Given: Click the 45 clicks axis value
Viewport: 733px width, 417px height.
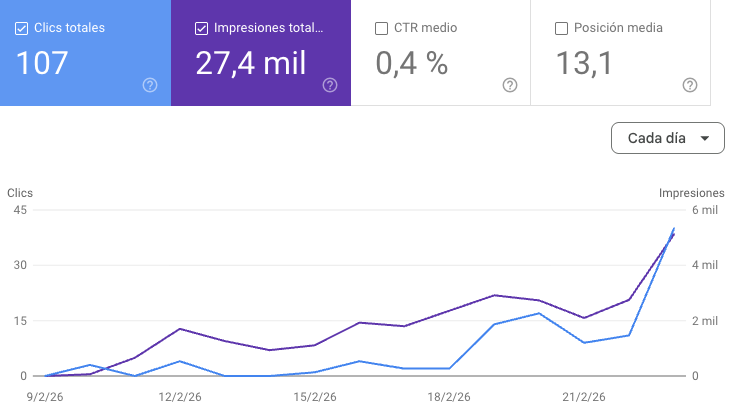Looking at the screenshot, I should [x=20, y=210].
